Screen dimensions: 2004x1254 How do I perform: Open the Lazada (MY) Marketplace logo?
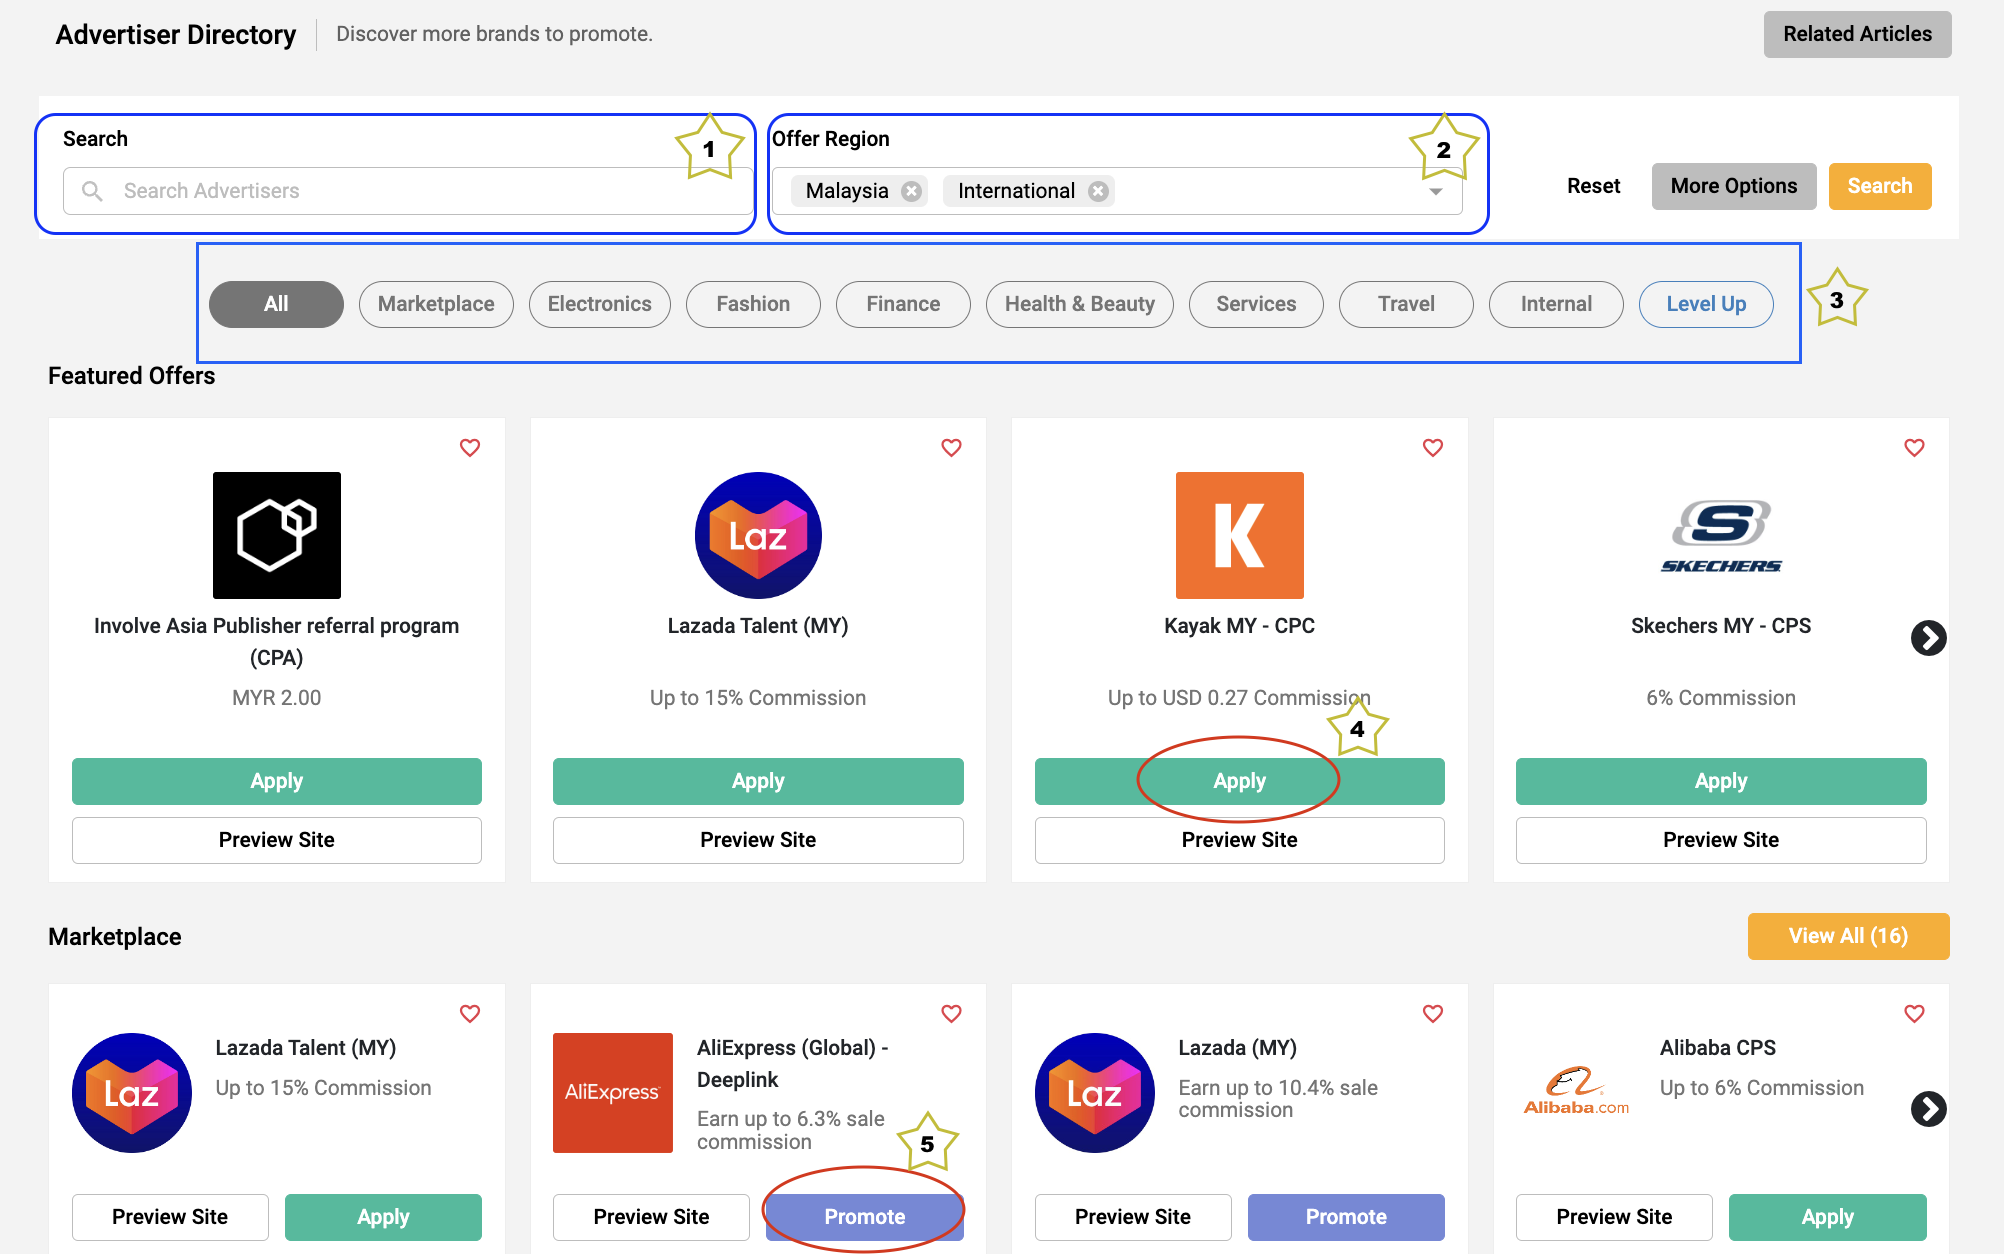(x=1095, y=1093)
